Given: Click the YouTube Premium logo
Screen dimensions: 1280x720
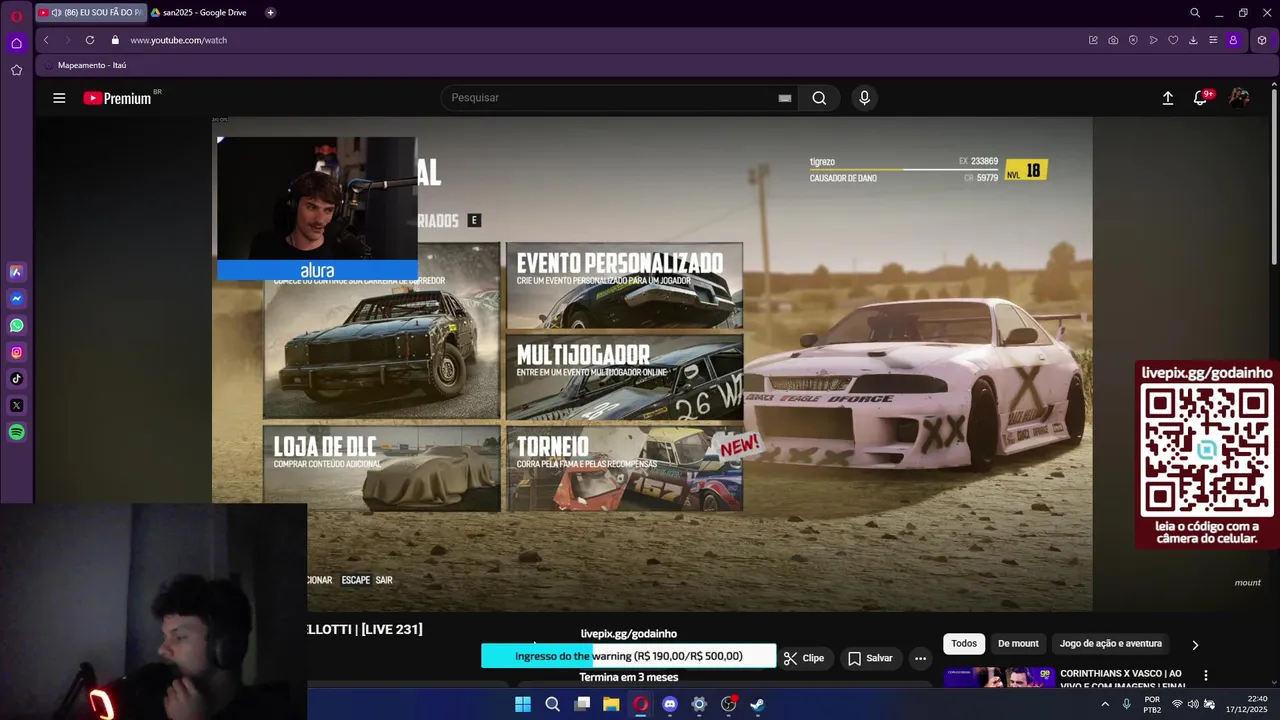Looking at the screenshot, I should pos(117,98).
